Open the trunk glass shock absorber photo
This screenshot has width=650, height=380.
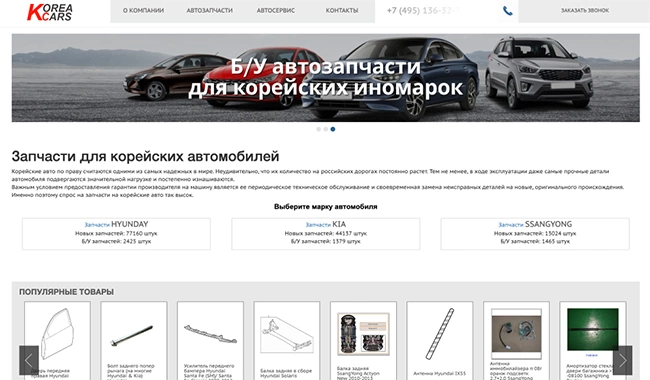coord(592,330)
